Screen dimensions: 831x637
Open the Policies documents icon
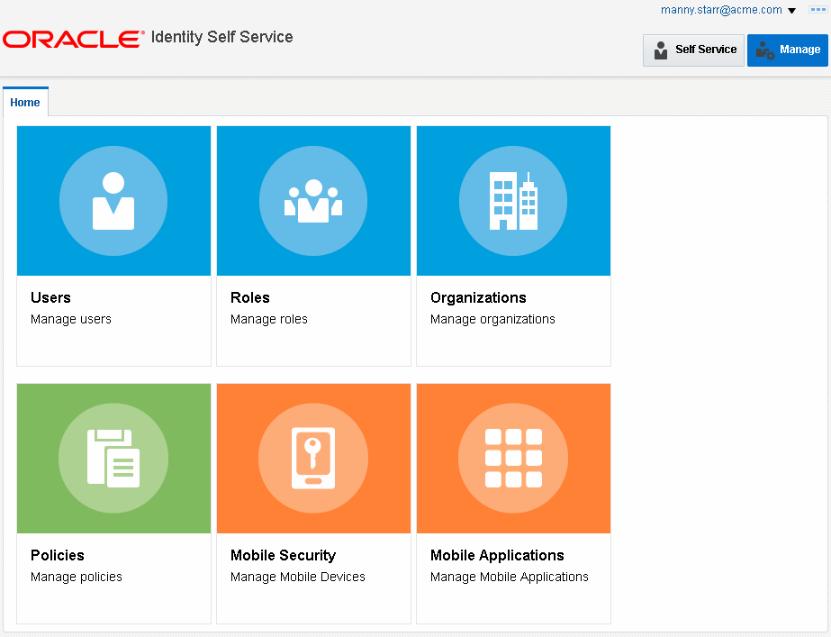pos(113,458)
